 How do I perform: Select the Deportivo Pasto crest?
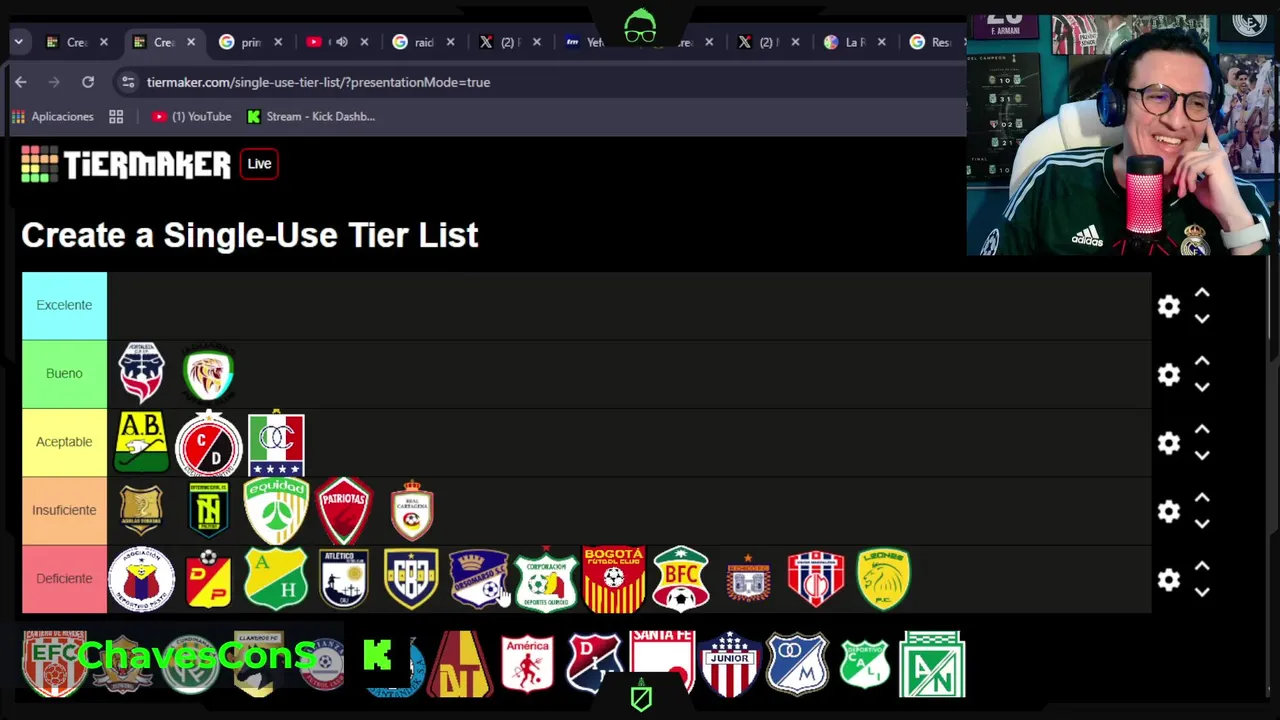click(141, 579)
